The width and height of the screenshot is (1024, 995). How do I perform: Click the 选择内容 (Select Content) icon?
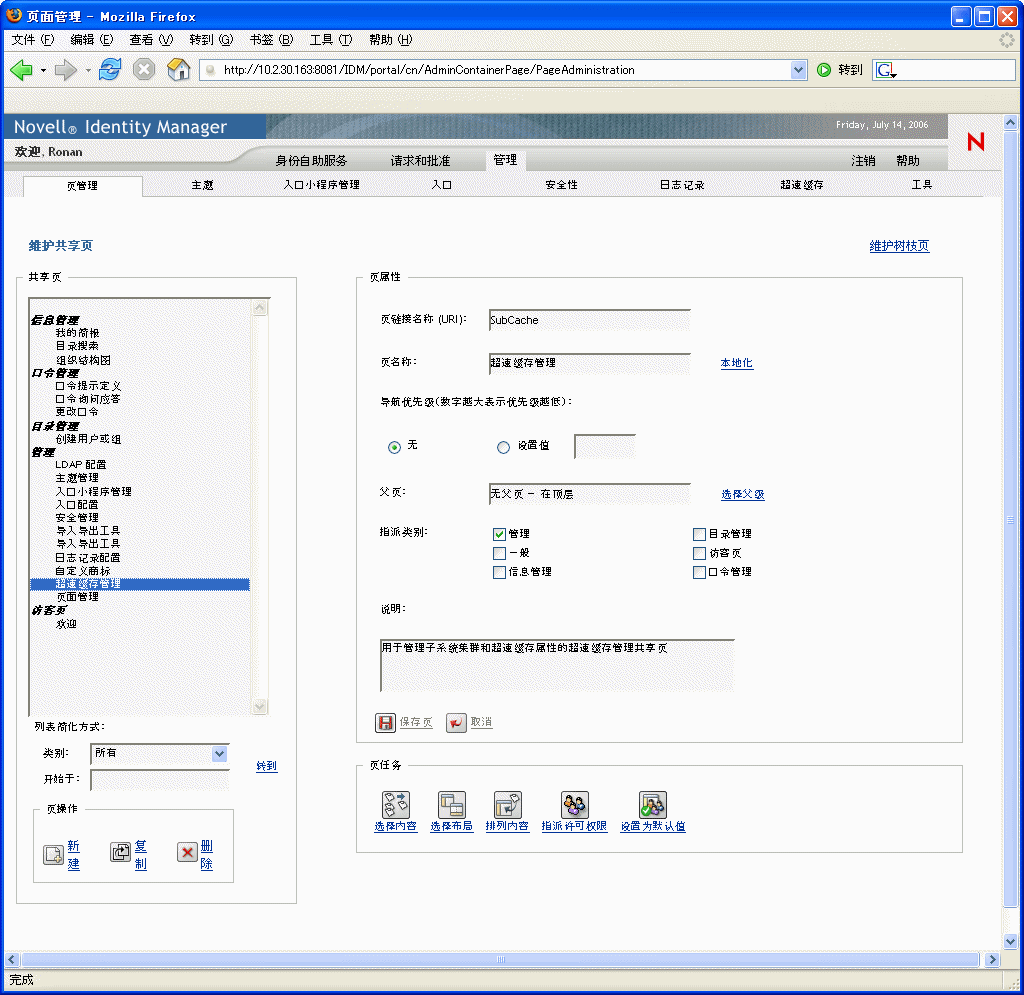click(x=394, y=805)
